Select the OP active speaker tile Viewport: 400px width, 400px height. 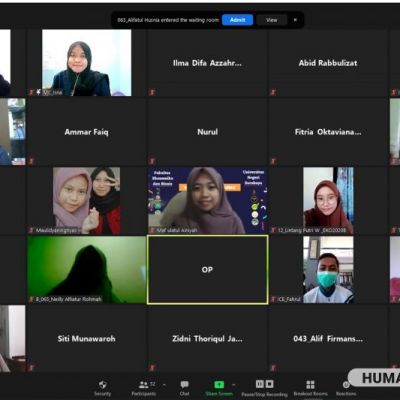pos(207,270)
